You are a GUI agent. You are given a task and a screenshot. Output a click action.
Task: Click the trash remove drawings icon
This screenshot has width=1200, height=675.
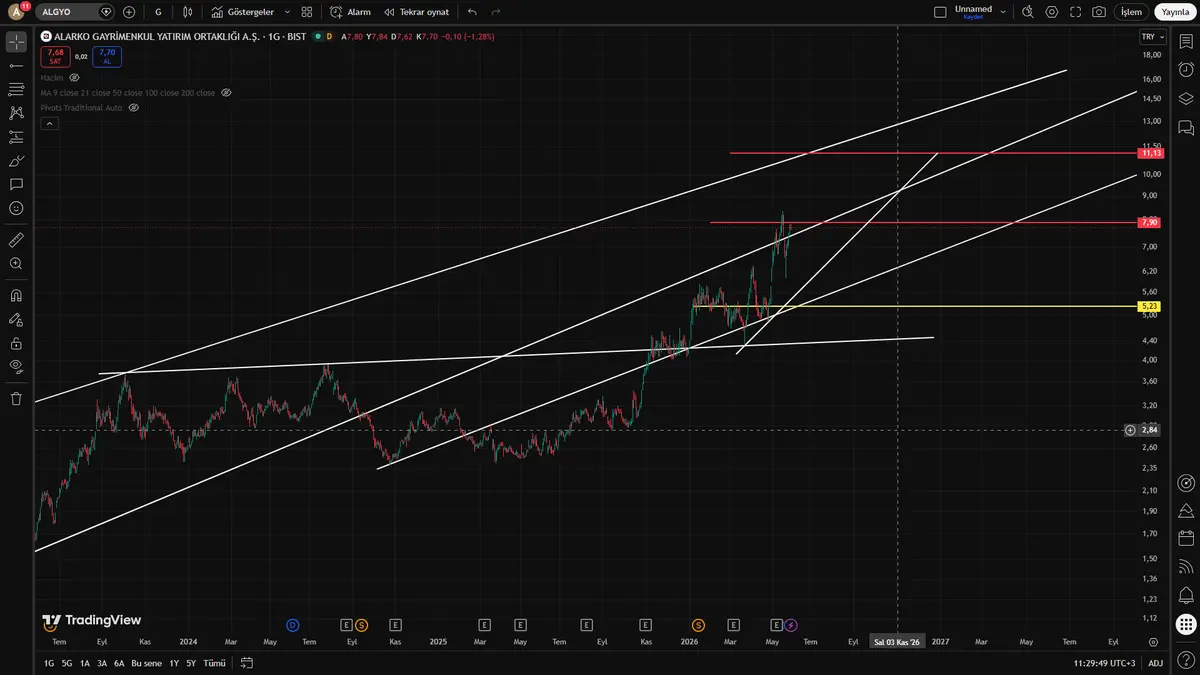(16, 398)
